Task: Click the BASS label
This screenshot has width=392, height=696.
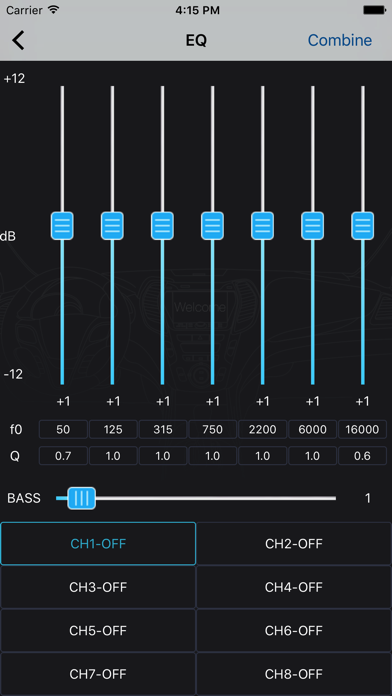Action: tap(24, 498)
